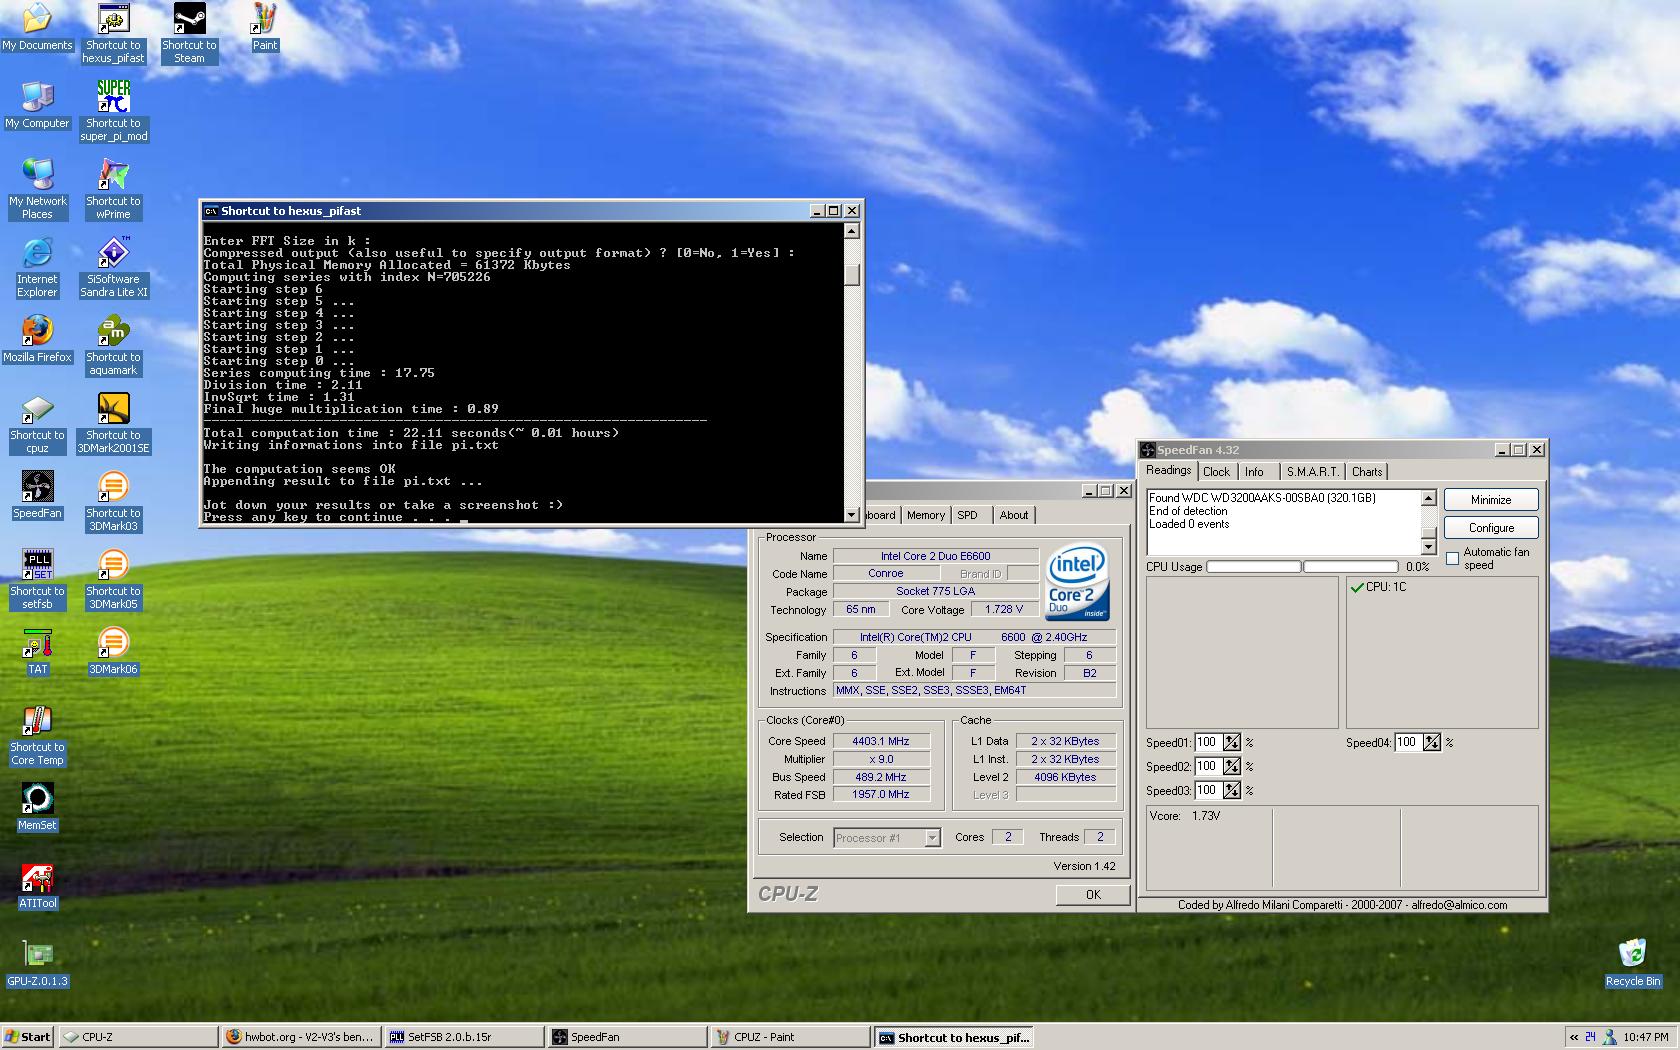
Task: Click the second CPU Usage bar in SpeedFan
Action: (1350, 567)
